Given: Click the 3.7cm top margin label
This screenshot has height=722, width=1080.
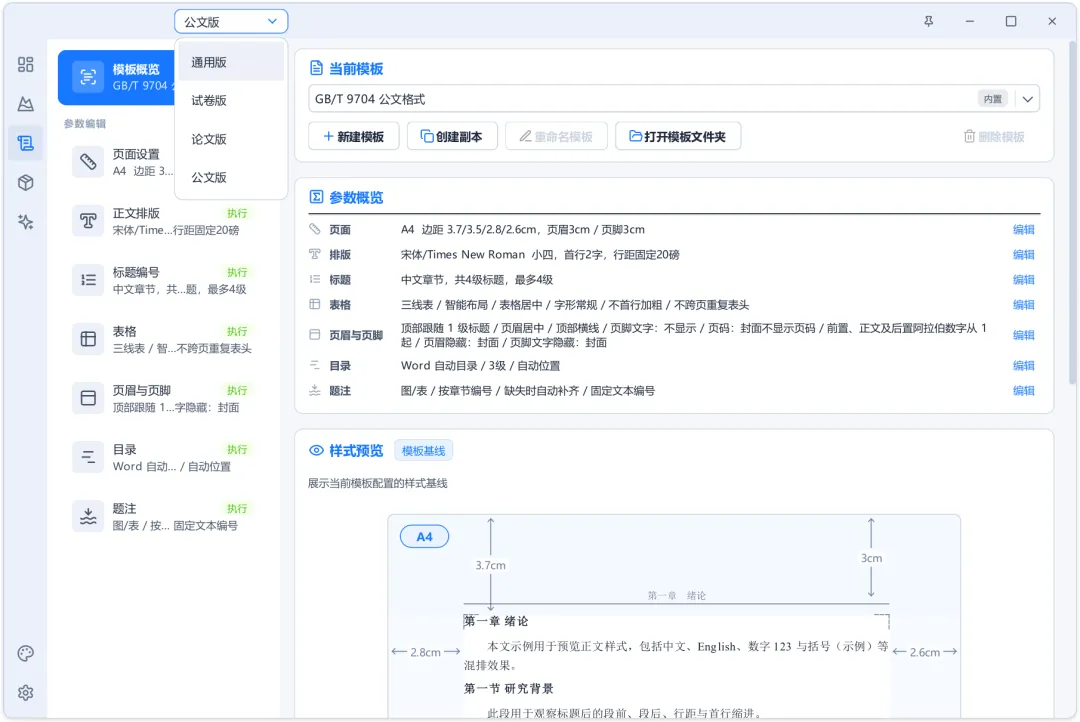Looking at the screenshot, I should click(x=490, y=566).
